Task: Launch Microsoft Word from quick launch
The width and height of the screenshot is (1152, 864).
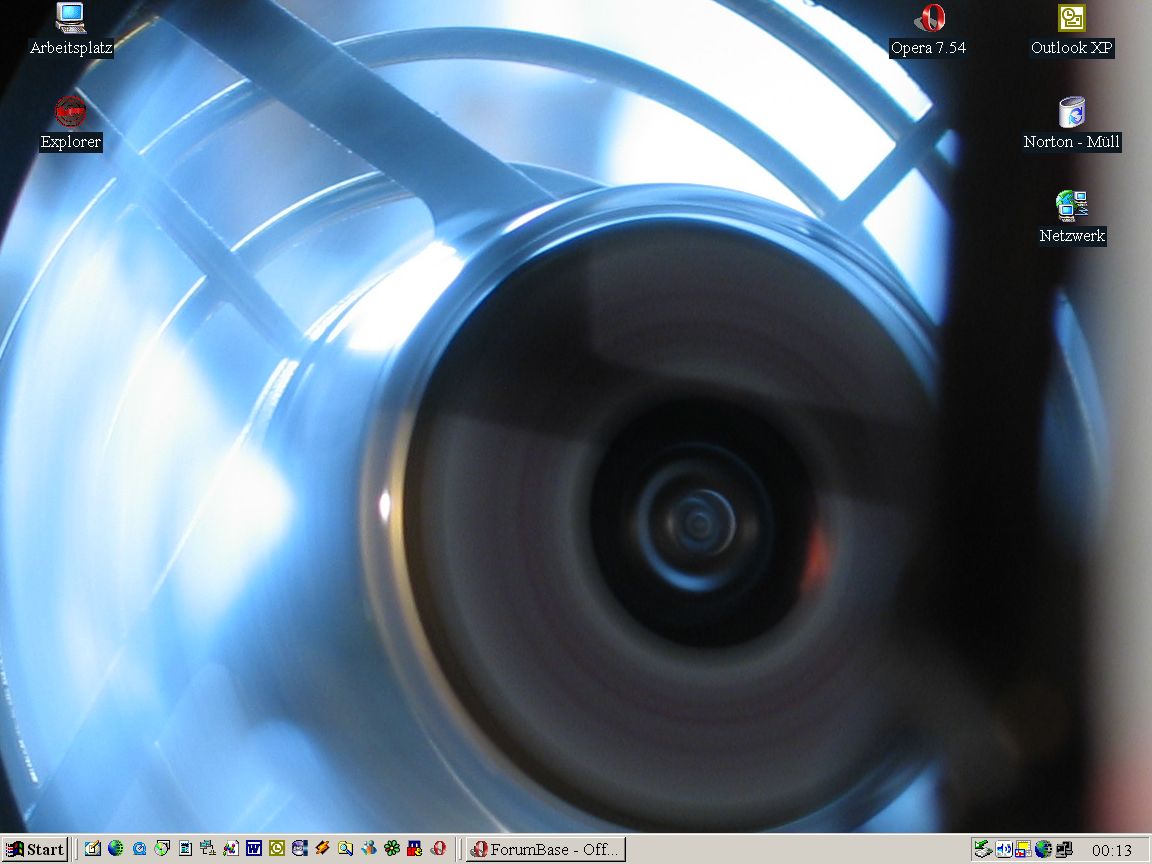Action: tap(254, 849)
